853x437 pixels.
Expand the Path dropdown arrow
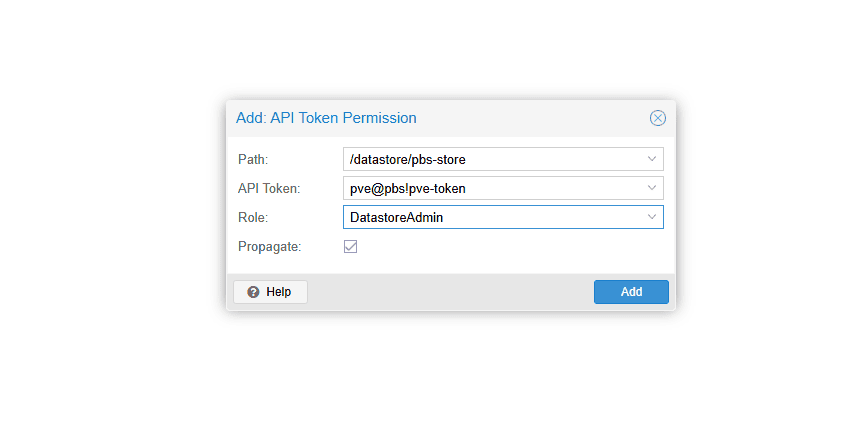pos(652,159)
